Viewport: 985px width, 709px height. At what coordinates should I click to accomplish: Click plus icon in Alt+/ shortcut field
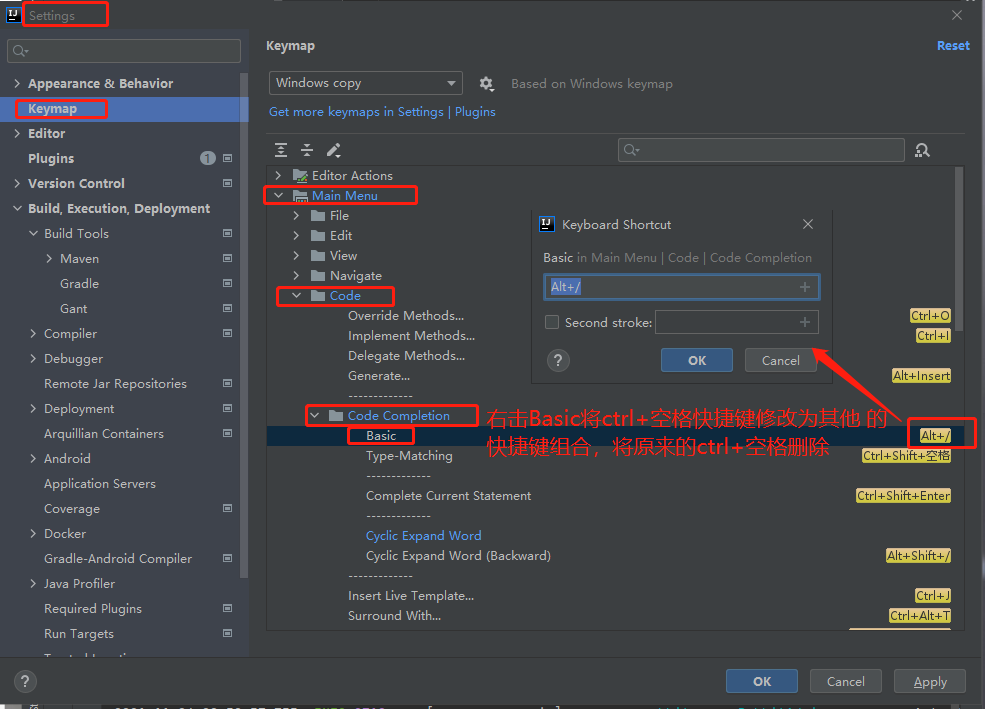[x=805, y=287]
